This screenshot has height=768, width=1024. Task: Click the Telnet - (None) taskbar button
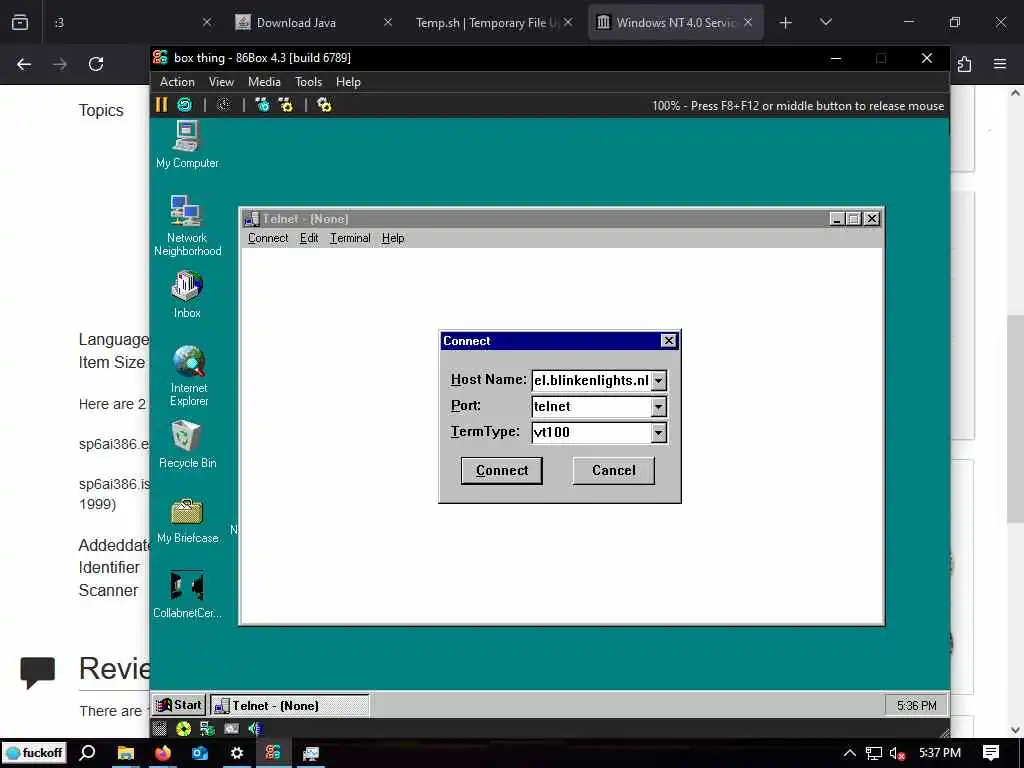pos(289,705)
